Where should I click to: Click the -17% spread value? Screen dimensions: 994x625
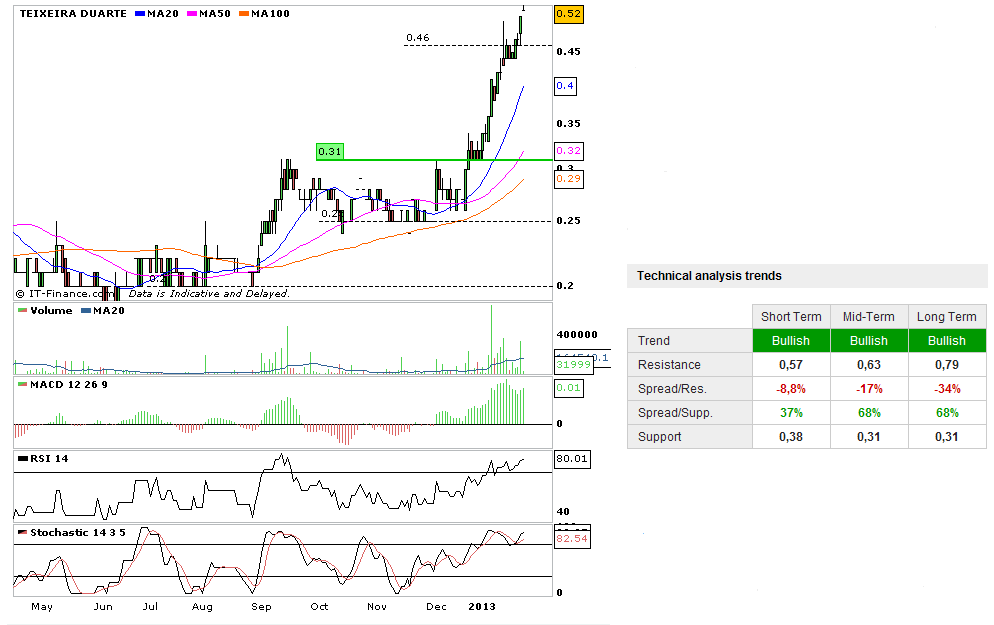[x=869, y=389]
